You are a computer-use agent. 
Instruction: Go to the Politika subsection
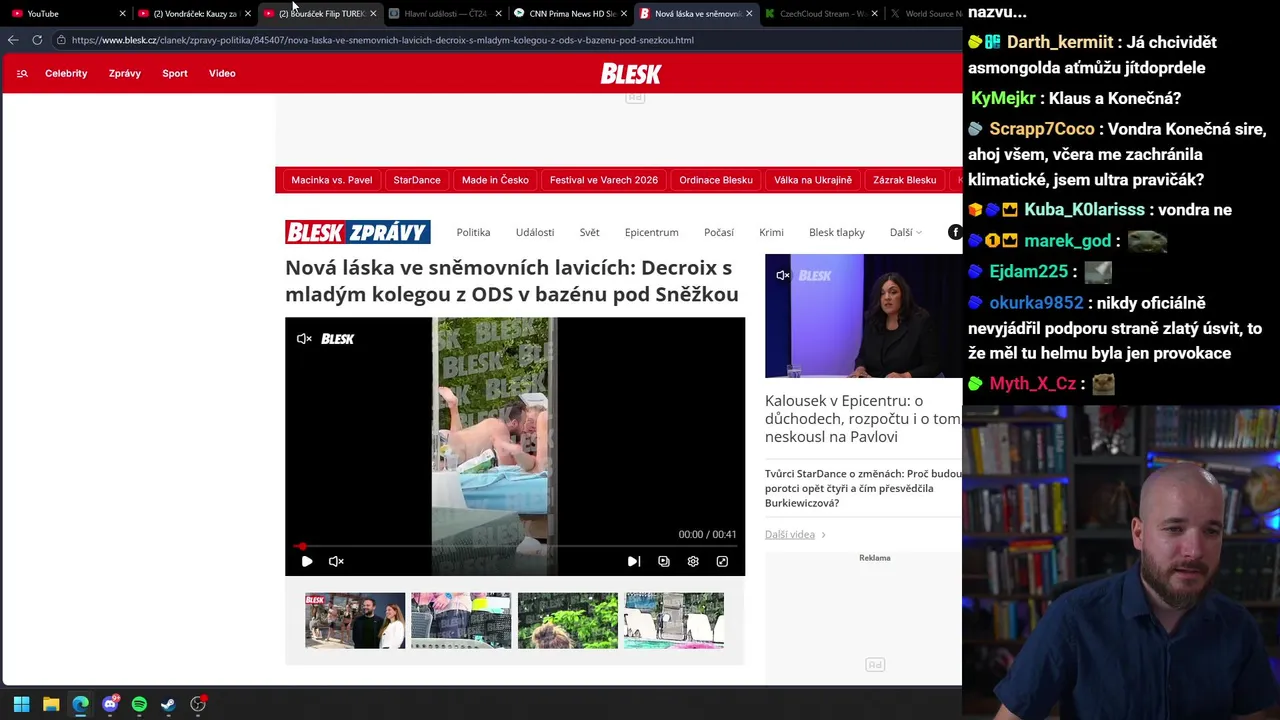(x=473, y=232)
